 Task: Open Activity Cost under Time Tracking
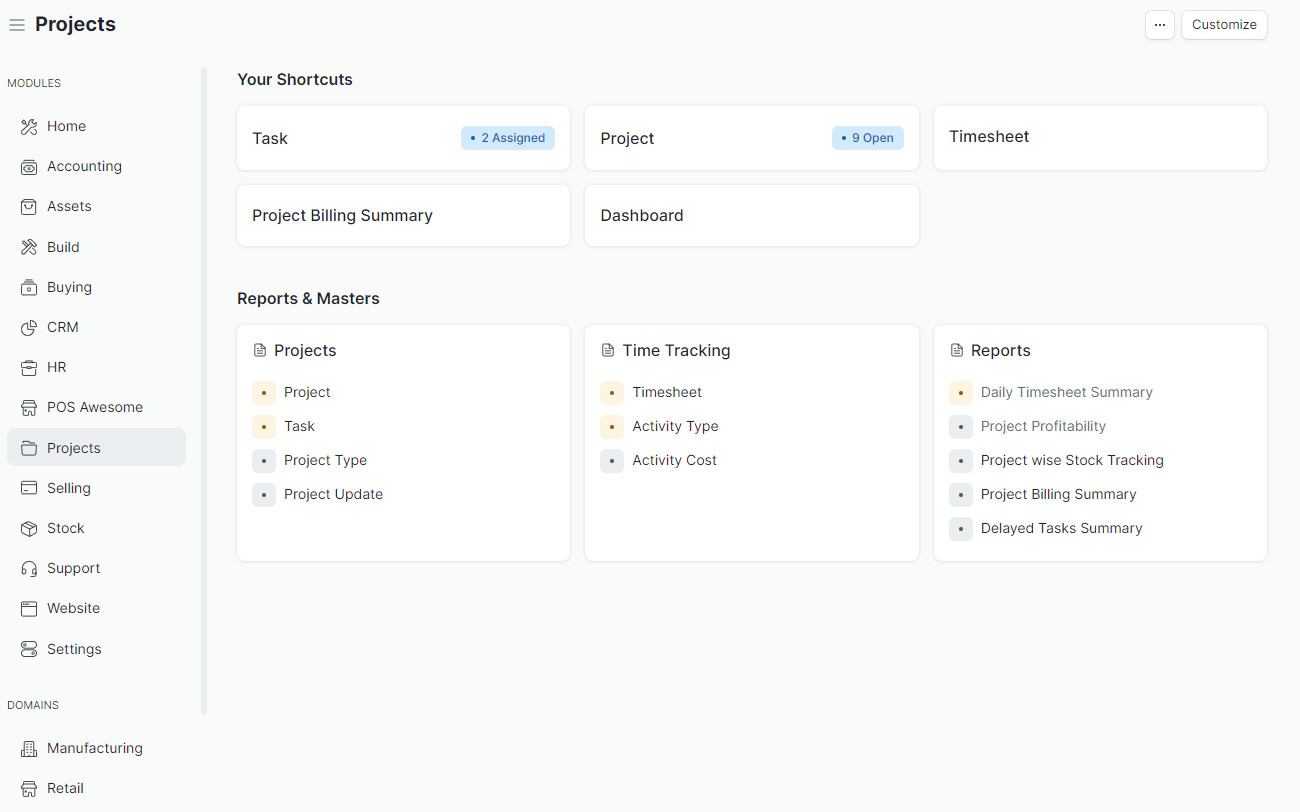[674, 460]
